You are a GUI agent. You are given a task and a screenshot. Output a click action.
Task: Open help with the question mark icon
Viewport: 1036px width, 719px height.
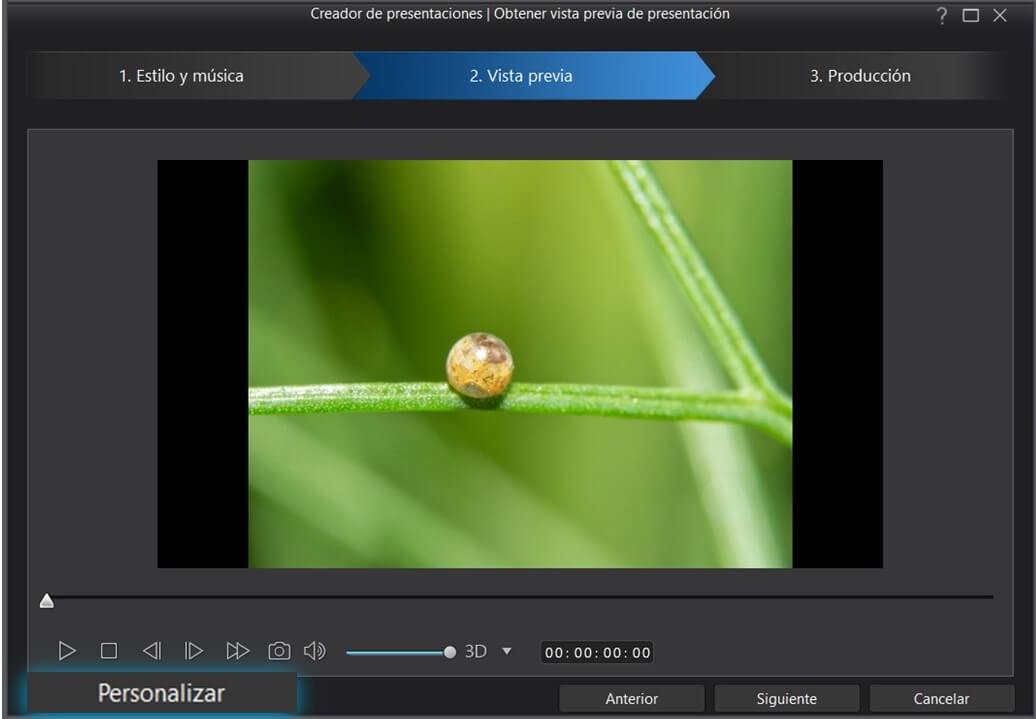coord(941,16)
